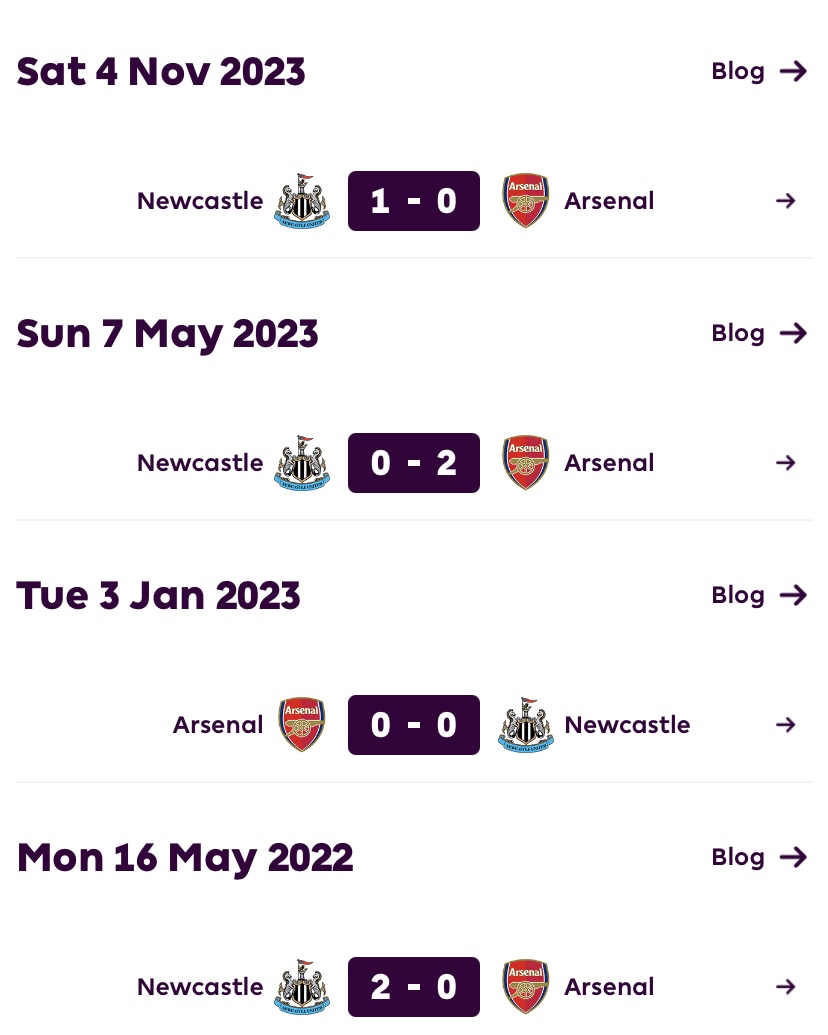Click Newcastle crest in 16 May 2022 match
Viewport: 828px width, 1035px height.
click(301, 987)
